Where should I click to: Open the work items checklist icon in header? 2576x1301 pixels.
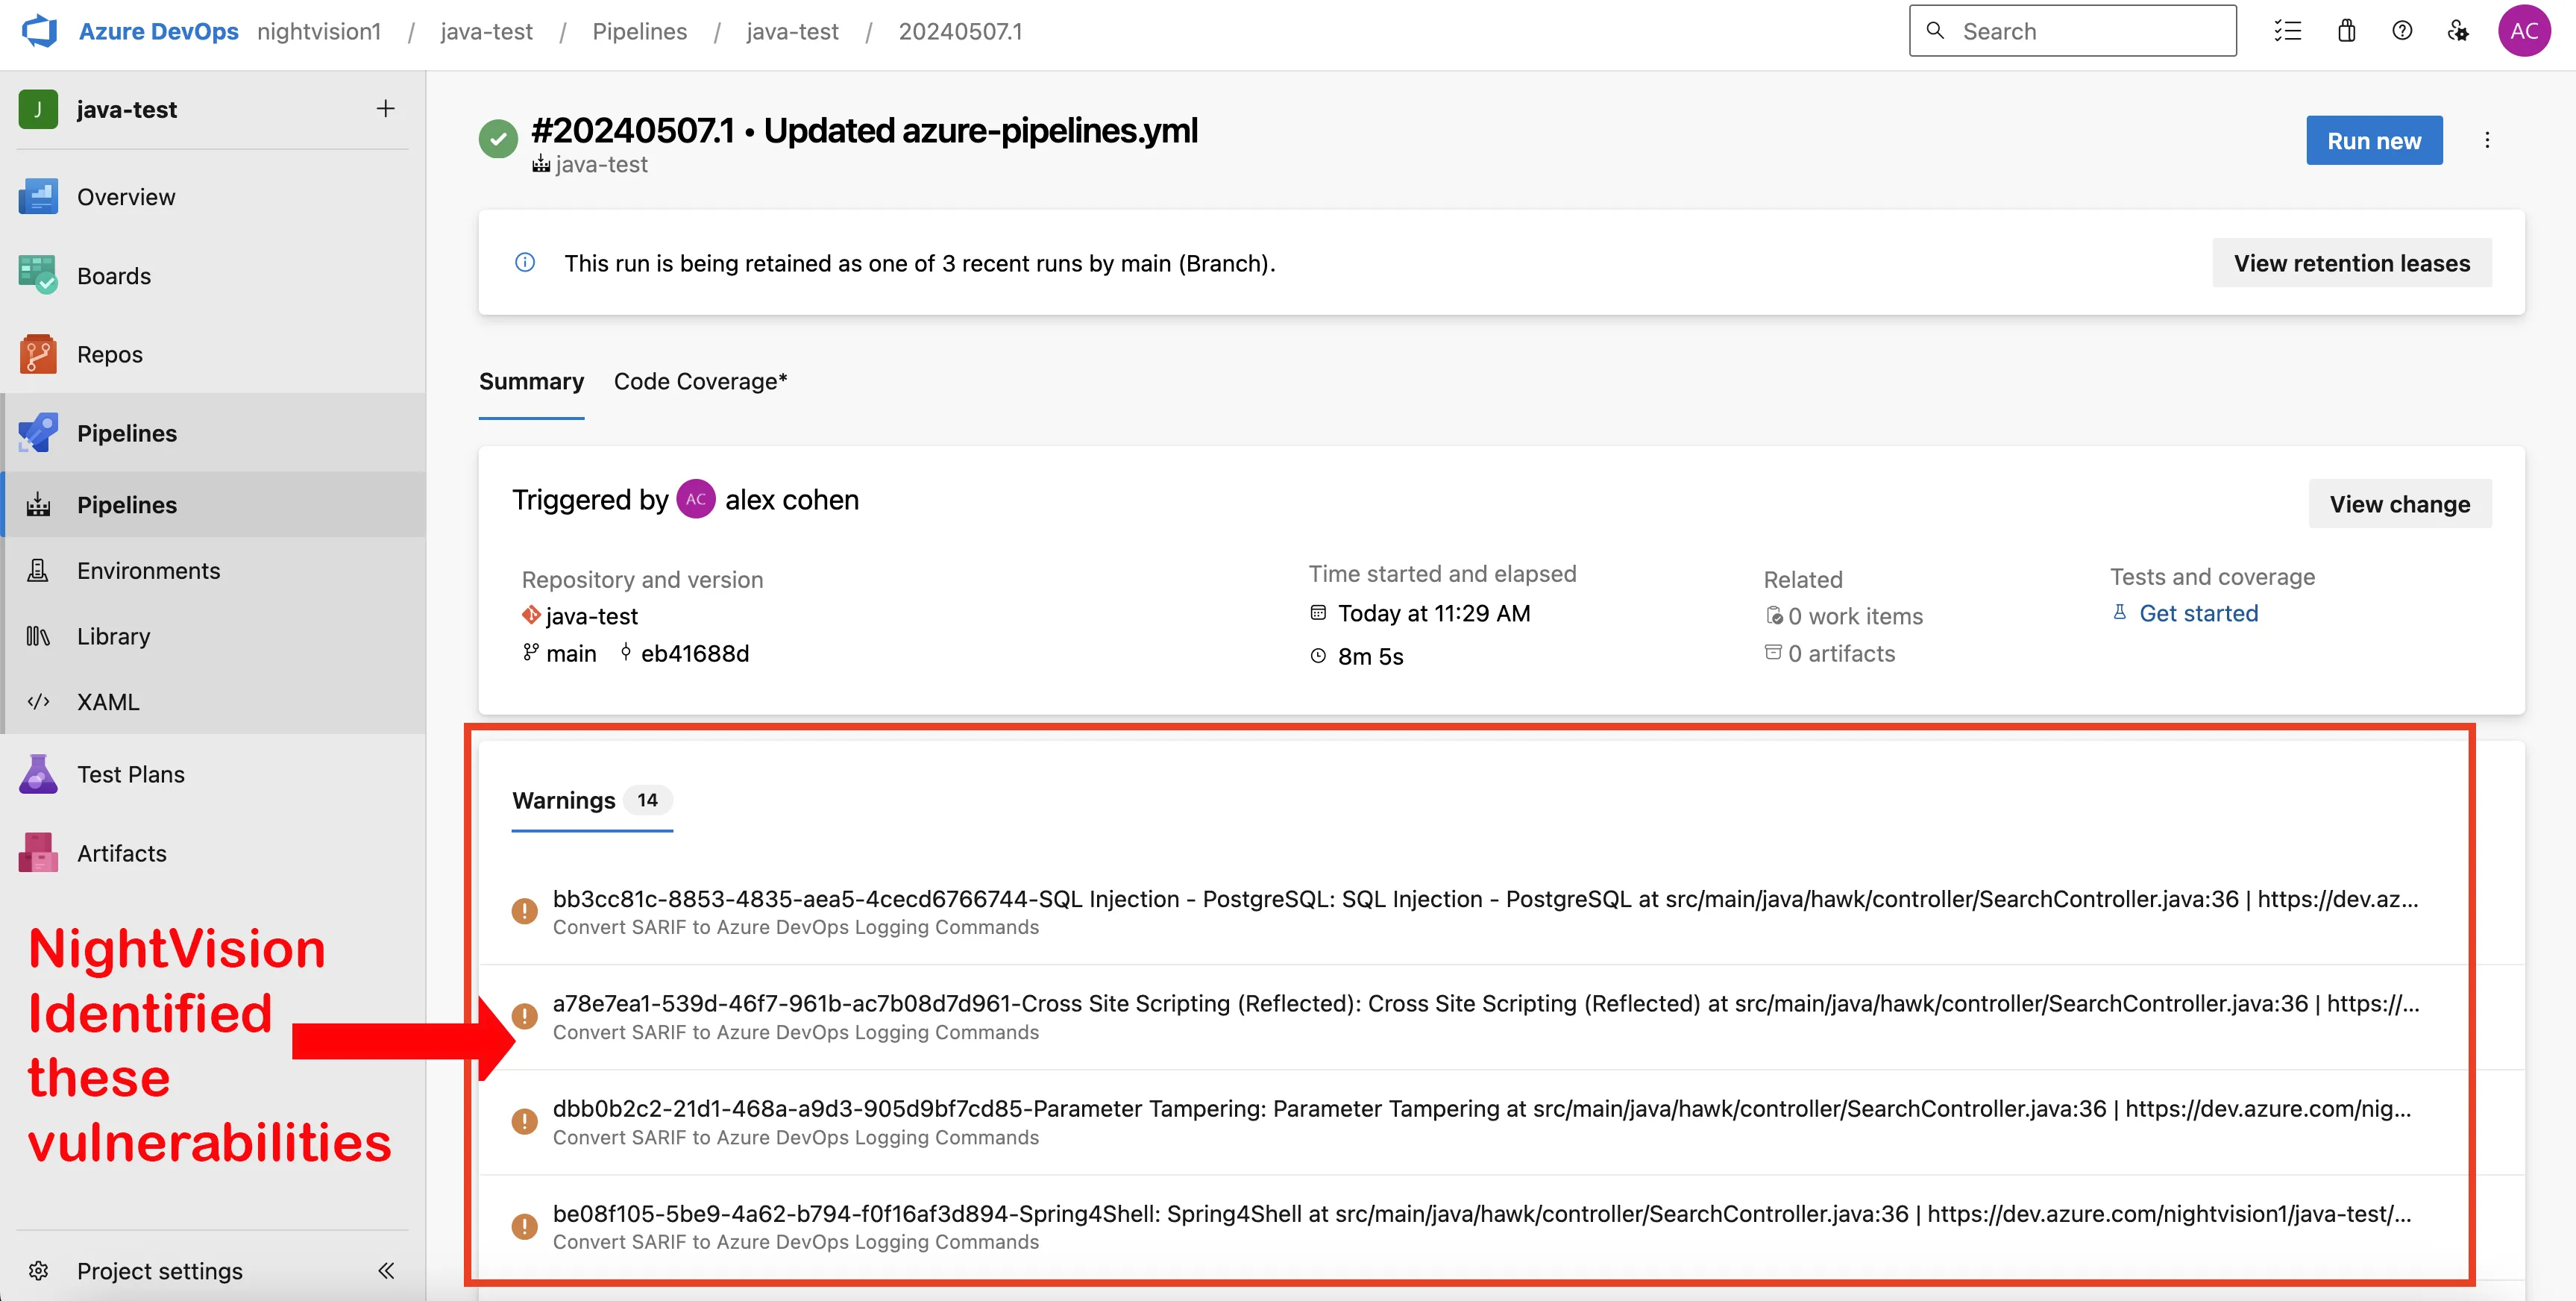point(2287,31)
